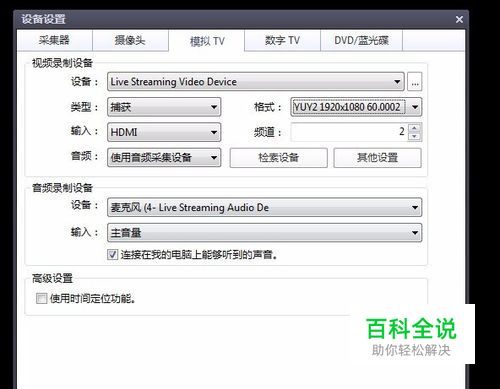Open the Live Streaming Video Device dropdown
The image size is (500, 389).
pos(256,82)
